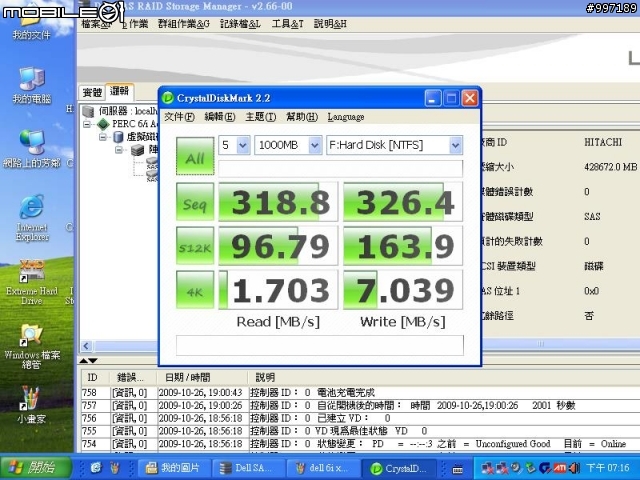The image size is (640, 480).
Task: Switch to the 邏輯 tab in RAID manager
Action: tap(119, 91)
